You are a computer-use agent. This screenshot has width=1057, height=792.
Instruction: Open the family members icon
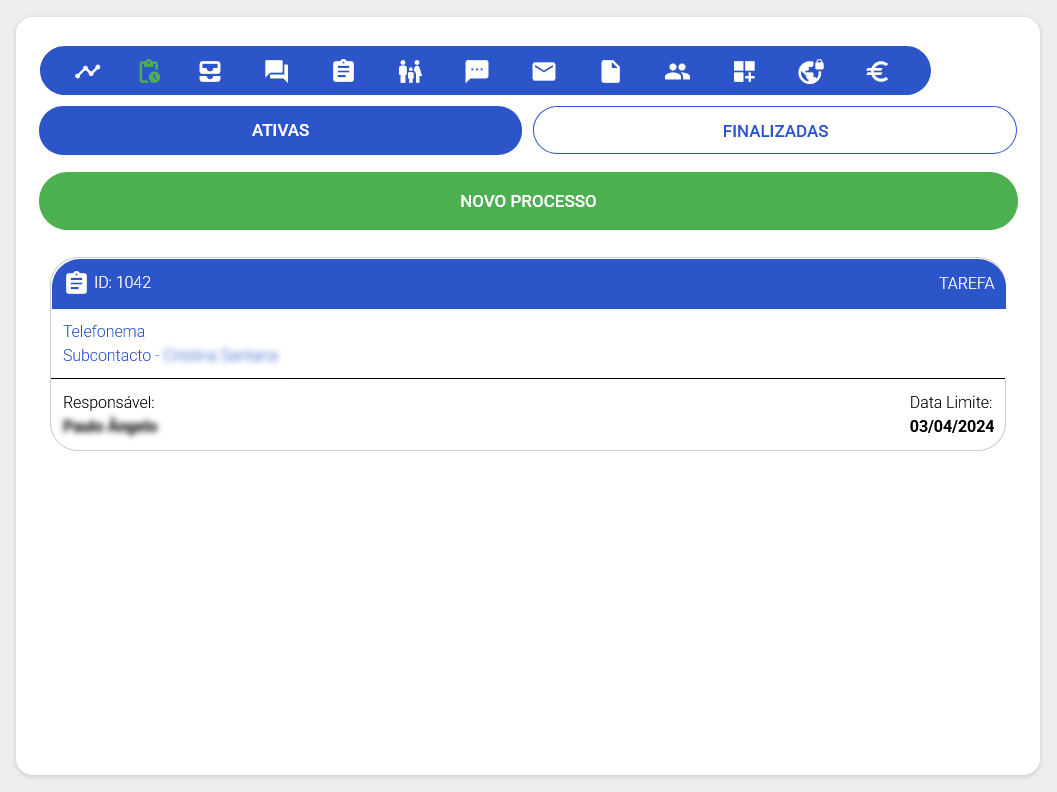[x=410, y=71]
